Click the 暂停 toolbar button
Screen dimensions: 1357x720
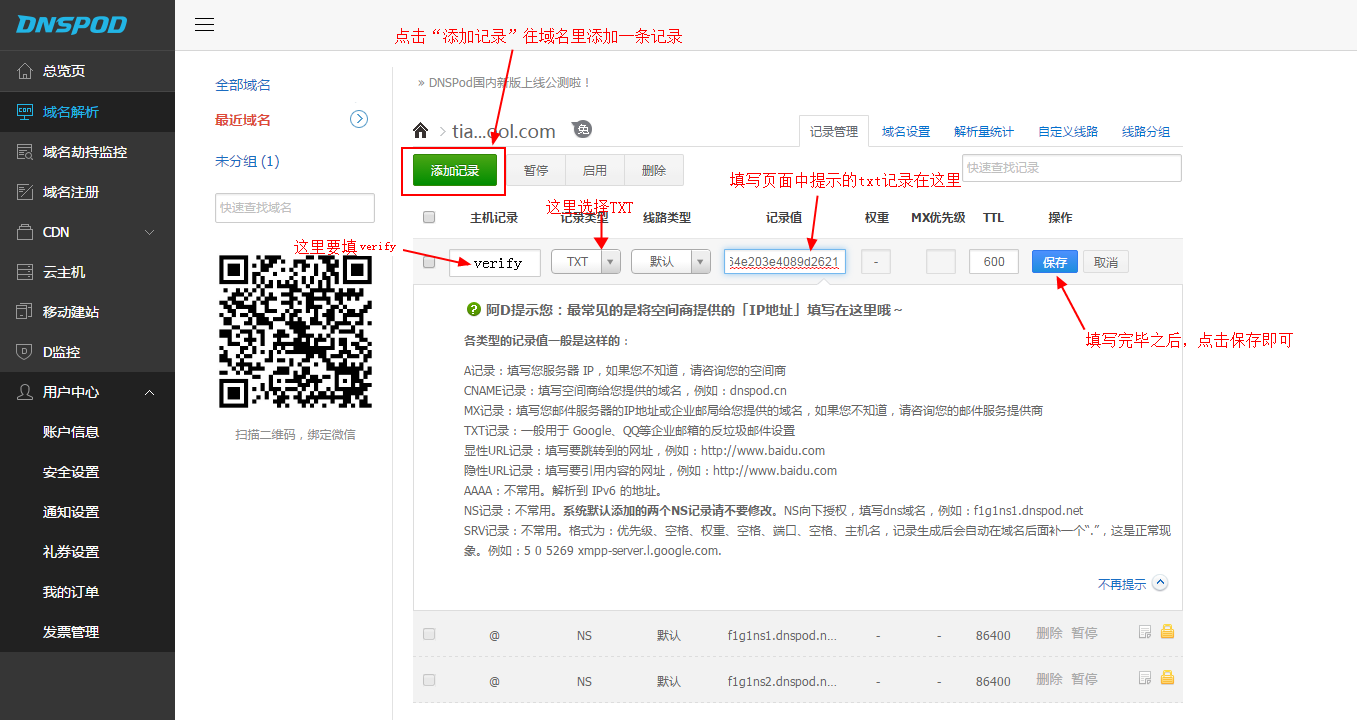536,170
